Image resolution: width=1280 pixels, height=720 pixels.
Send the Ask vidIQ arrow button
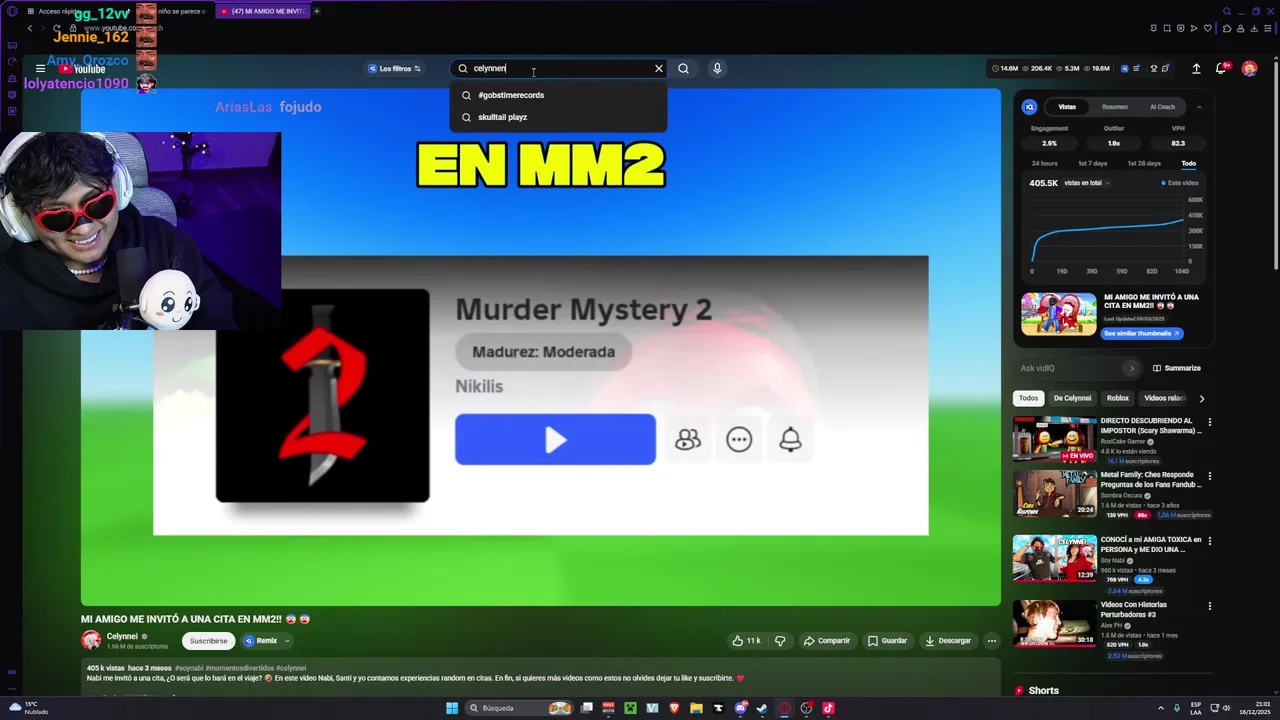[x=1131, y=368]
